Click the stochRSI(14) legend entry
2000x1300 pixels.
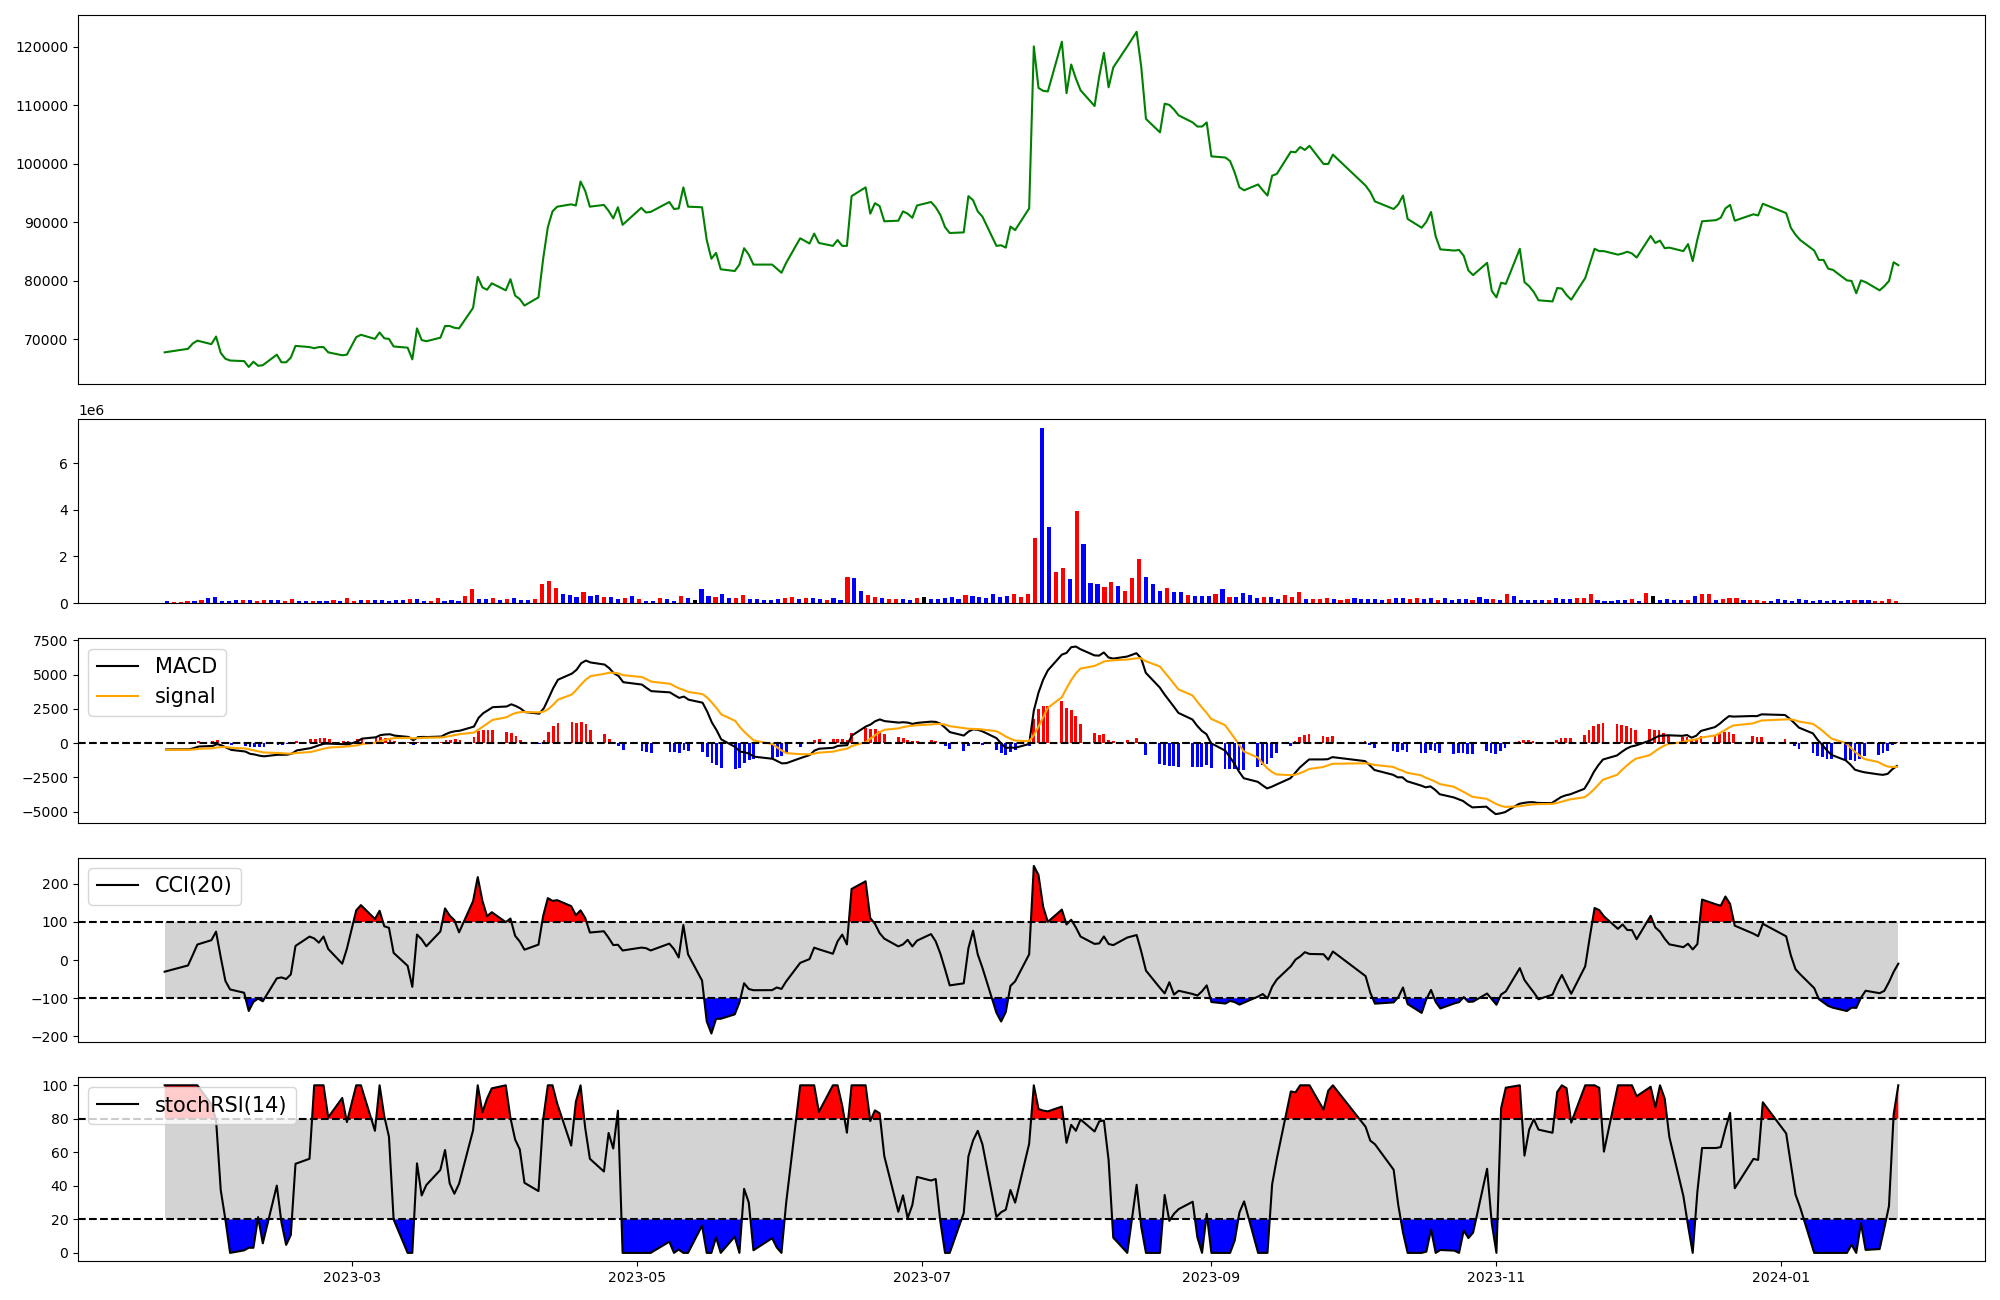point(220,1105)
